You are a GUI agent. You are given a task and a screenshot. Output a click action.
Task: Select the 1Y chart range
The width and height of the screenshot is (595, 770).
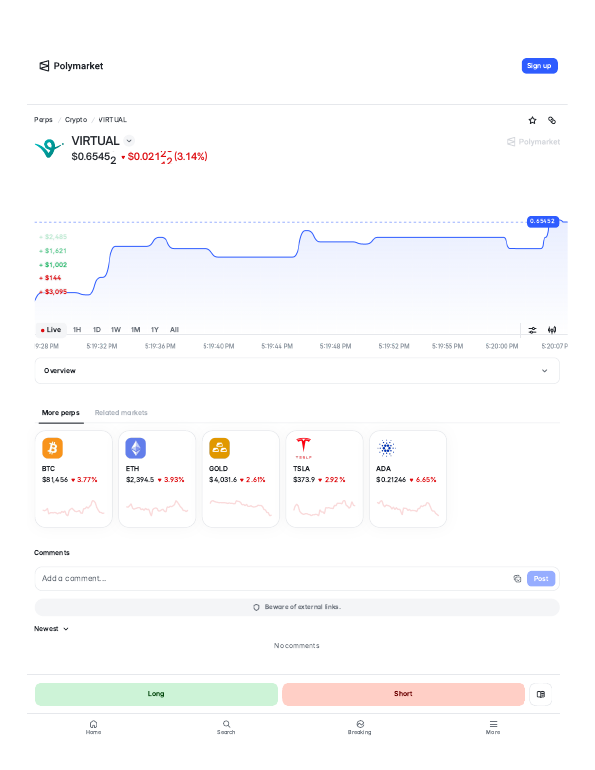(155, 330)
